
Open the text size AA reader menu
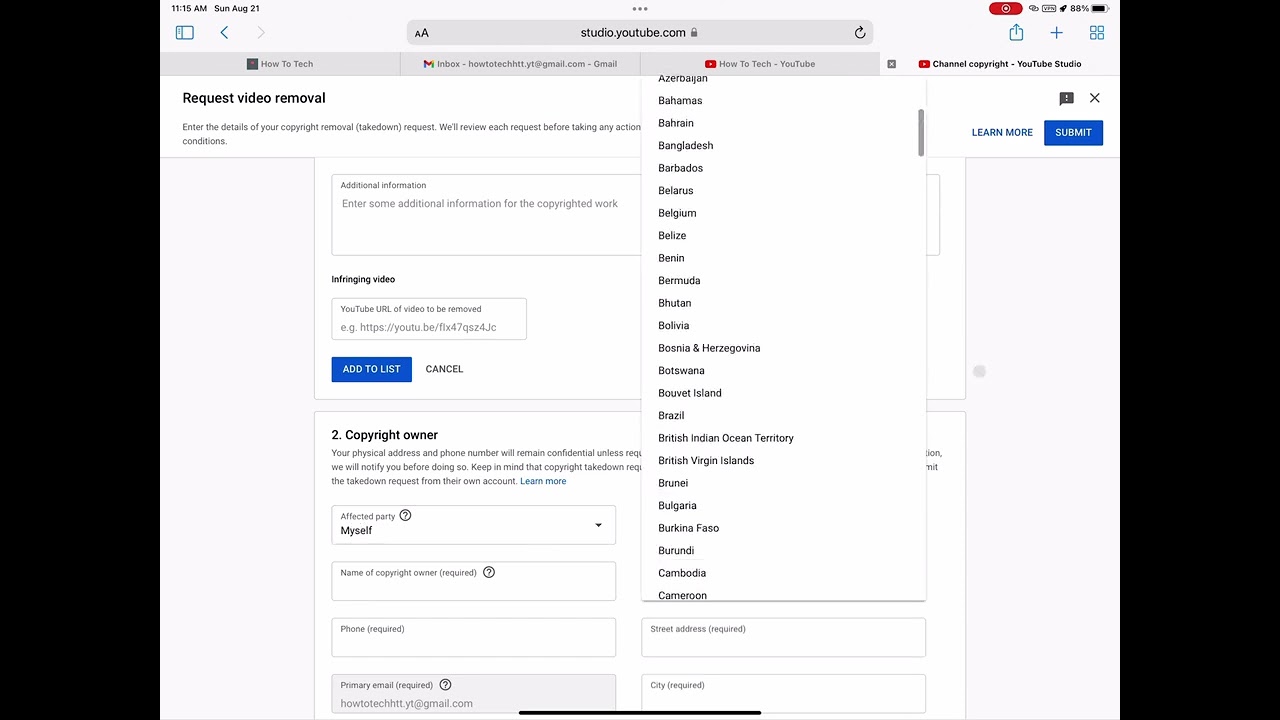tap(422, 33)
